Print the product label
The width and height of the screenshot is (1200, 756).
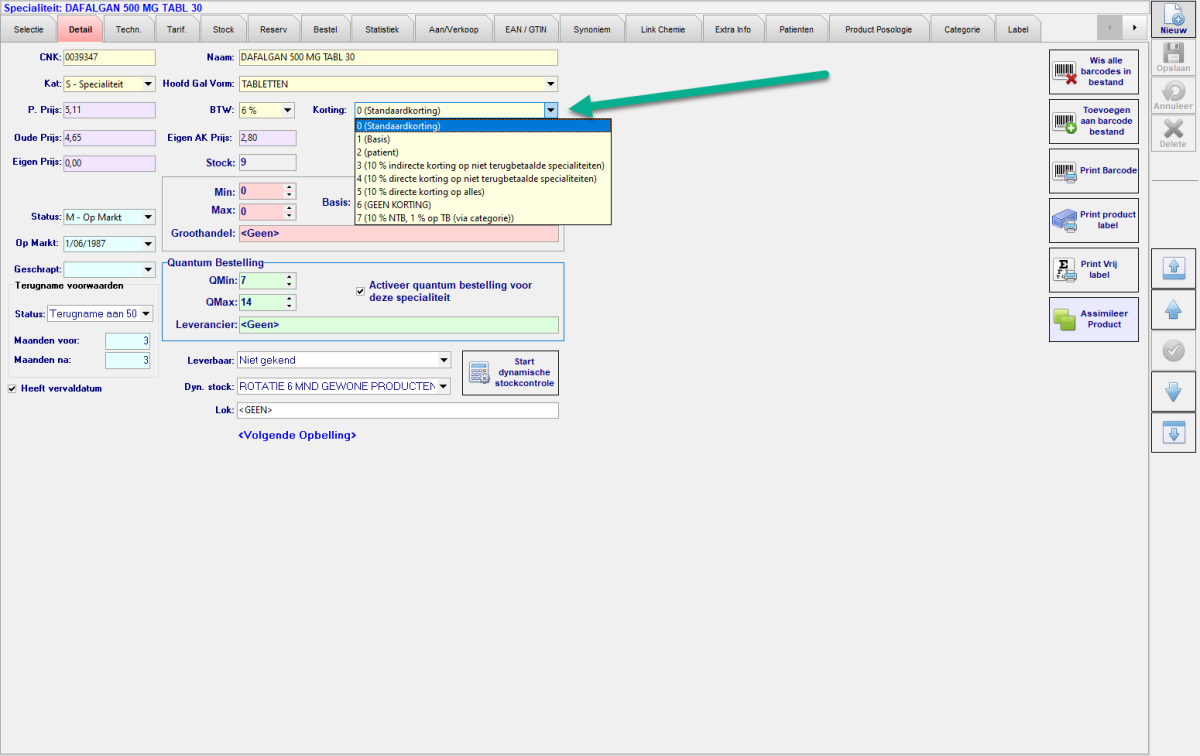click(1093, 220)
